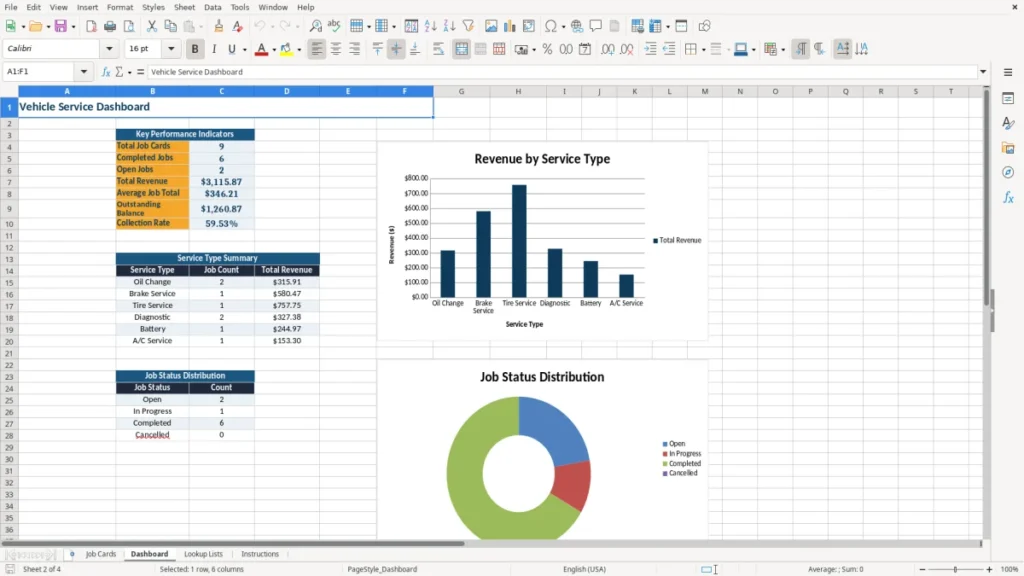Open Find & Replace tool
The image size is (1024, 576).
[315, 26]
